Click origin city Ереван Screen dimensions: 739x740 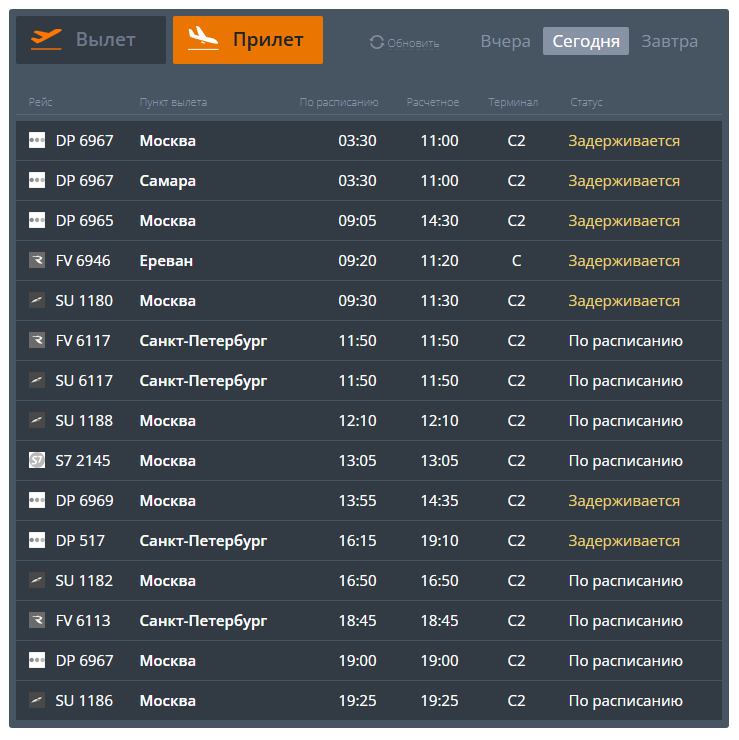(166, 261)
